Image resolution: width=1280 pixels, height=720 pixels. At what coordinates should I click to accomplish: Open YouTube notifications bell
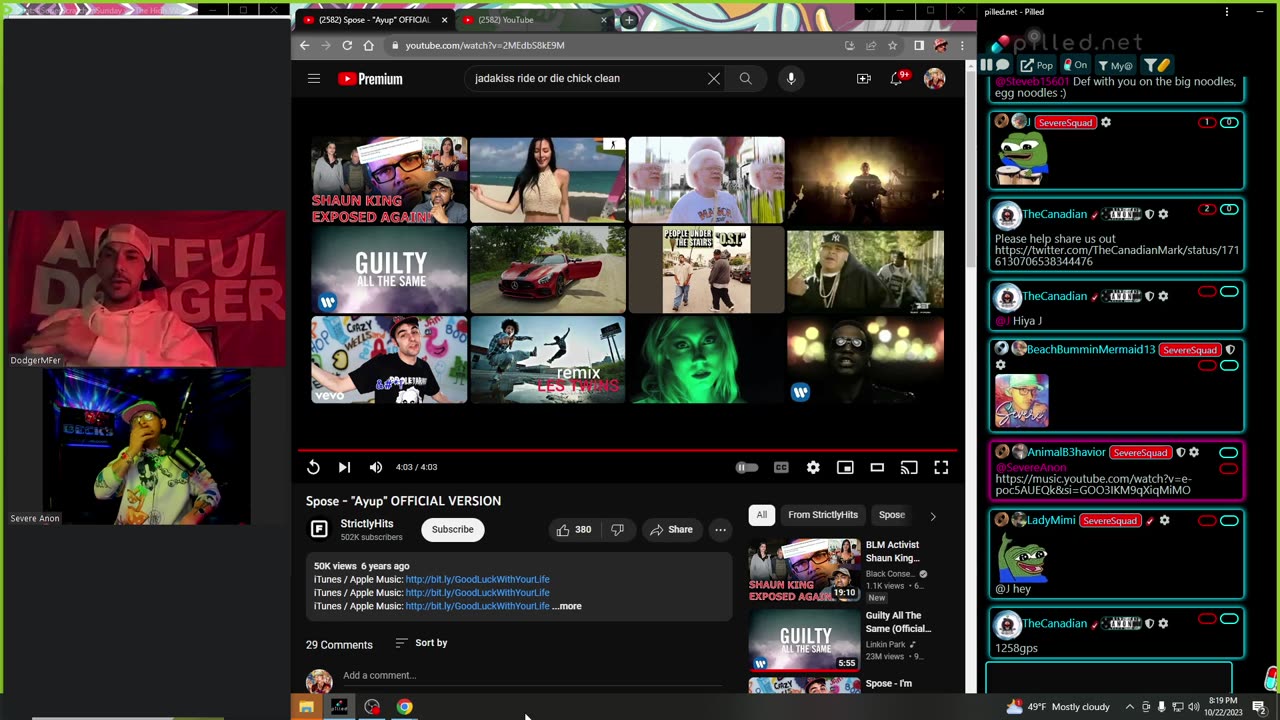point(897,78)
